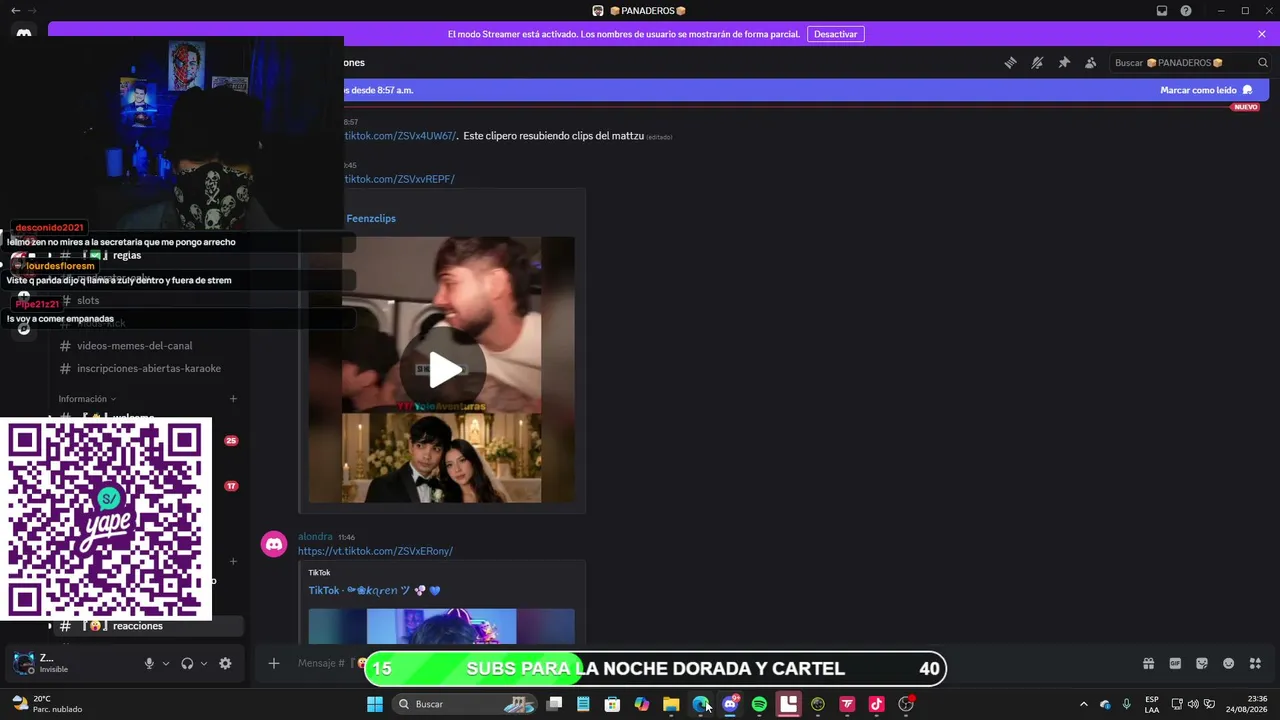Click the user avatar with Invisible status
1280x720 pixels.
[x=23, y=662]
